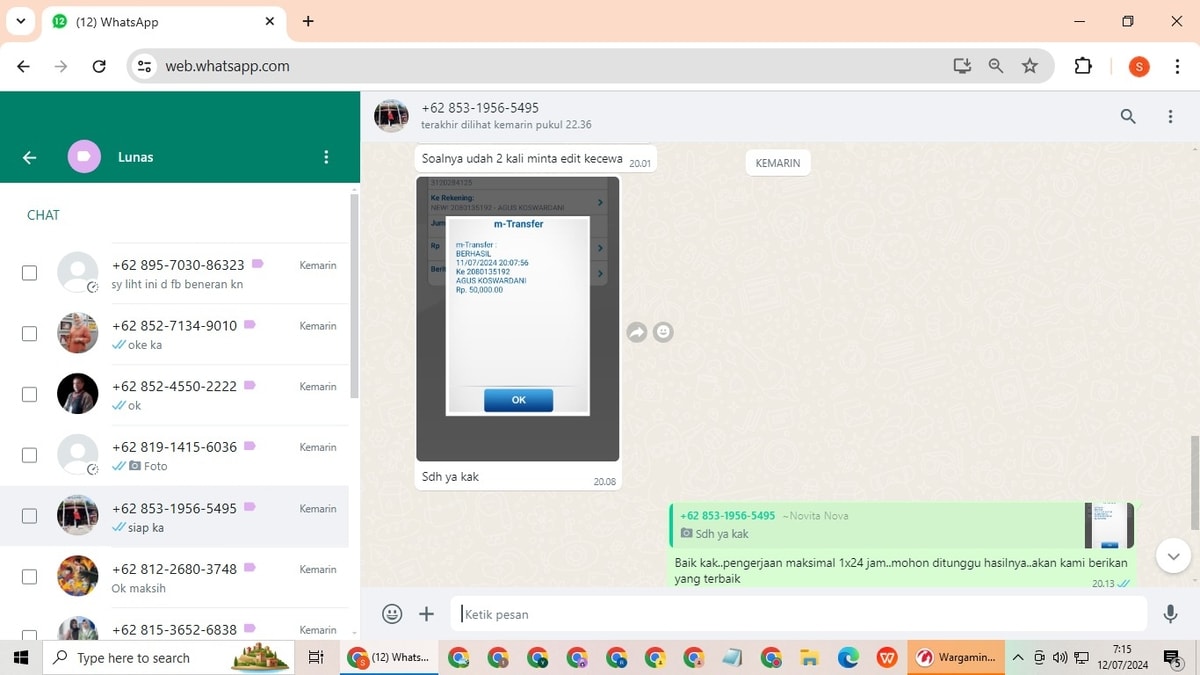
Task: Open the chat row saying 'oke ka'
Action: click(174, 334)
